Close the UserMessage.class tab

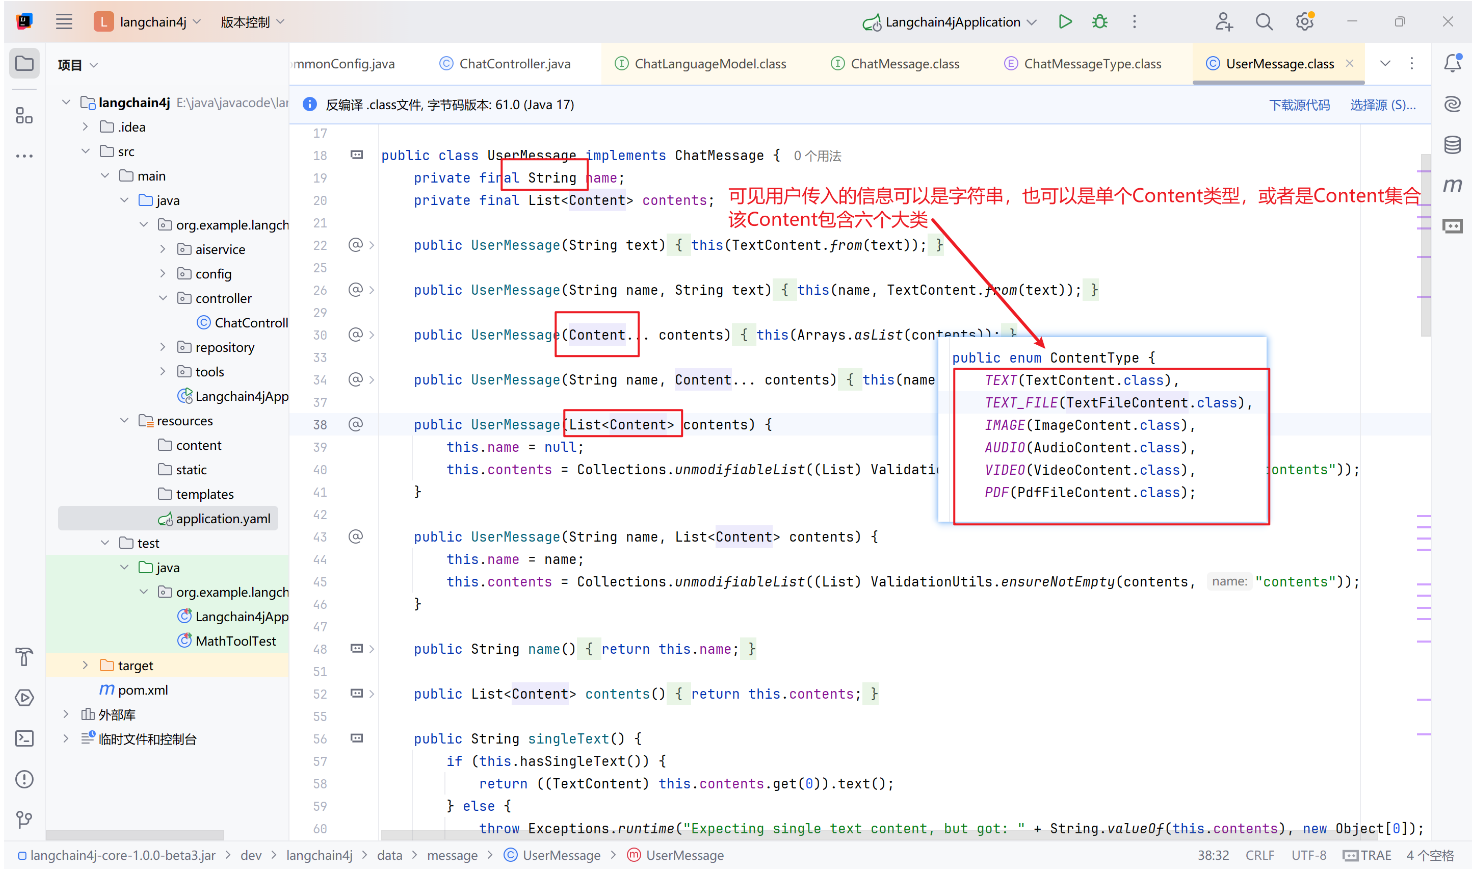point(1350,63)
